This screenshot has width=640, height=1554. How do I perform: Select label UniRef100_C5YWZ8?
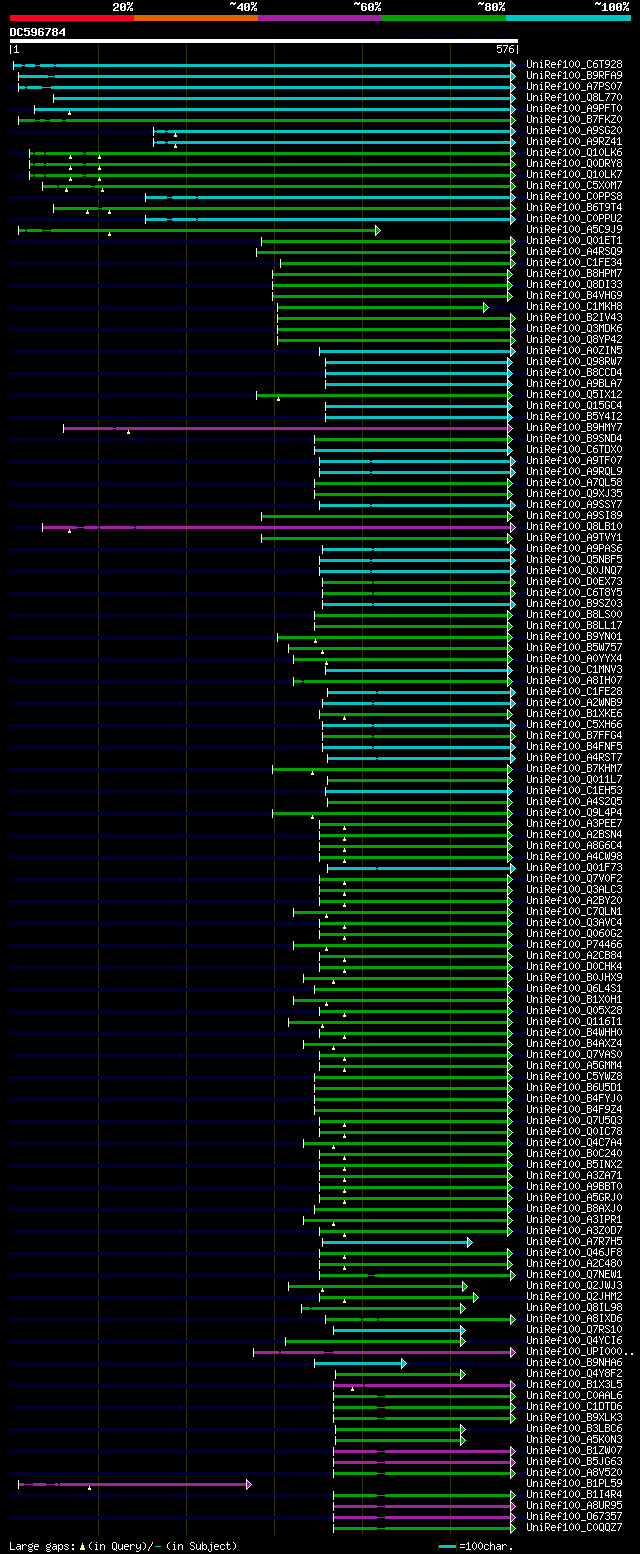click(x=574, y=1077)
